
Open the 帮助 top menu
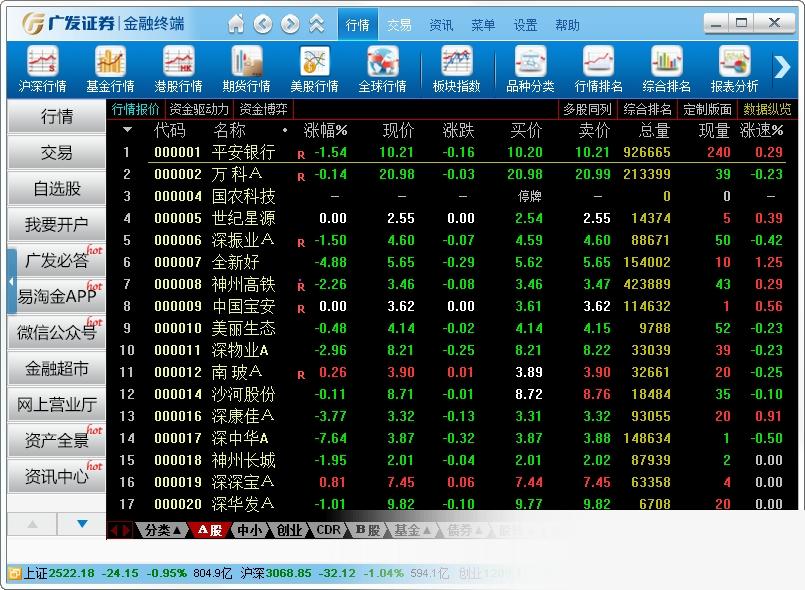(x=567, y=25)
